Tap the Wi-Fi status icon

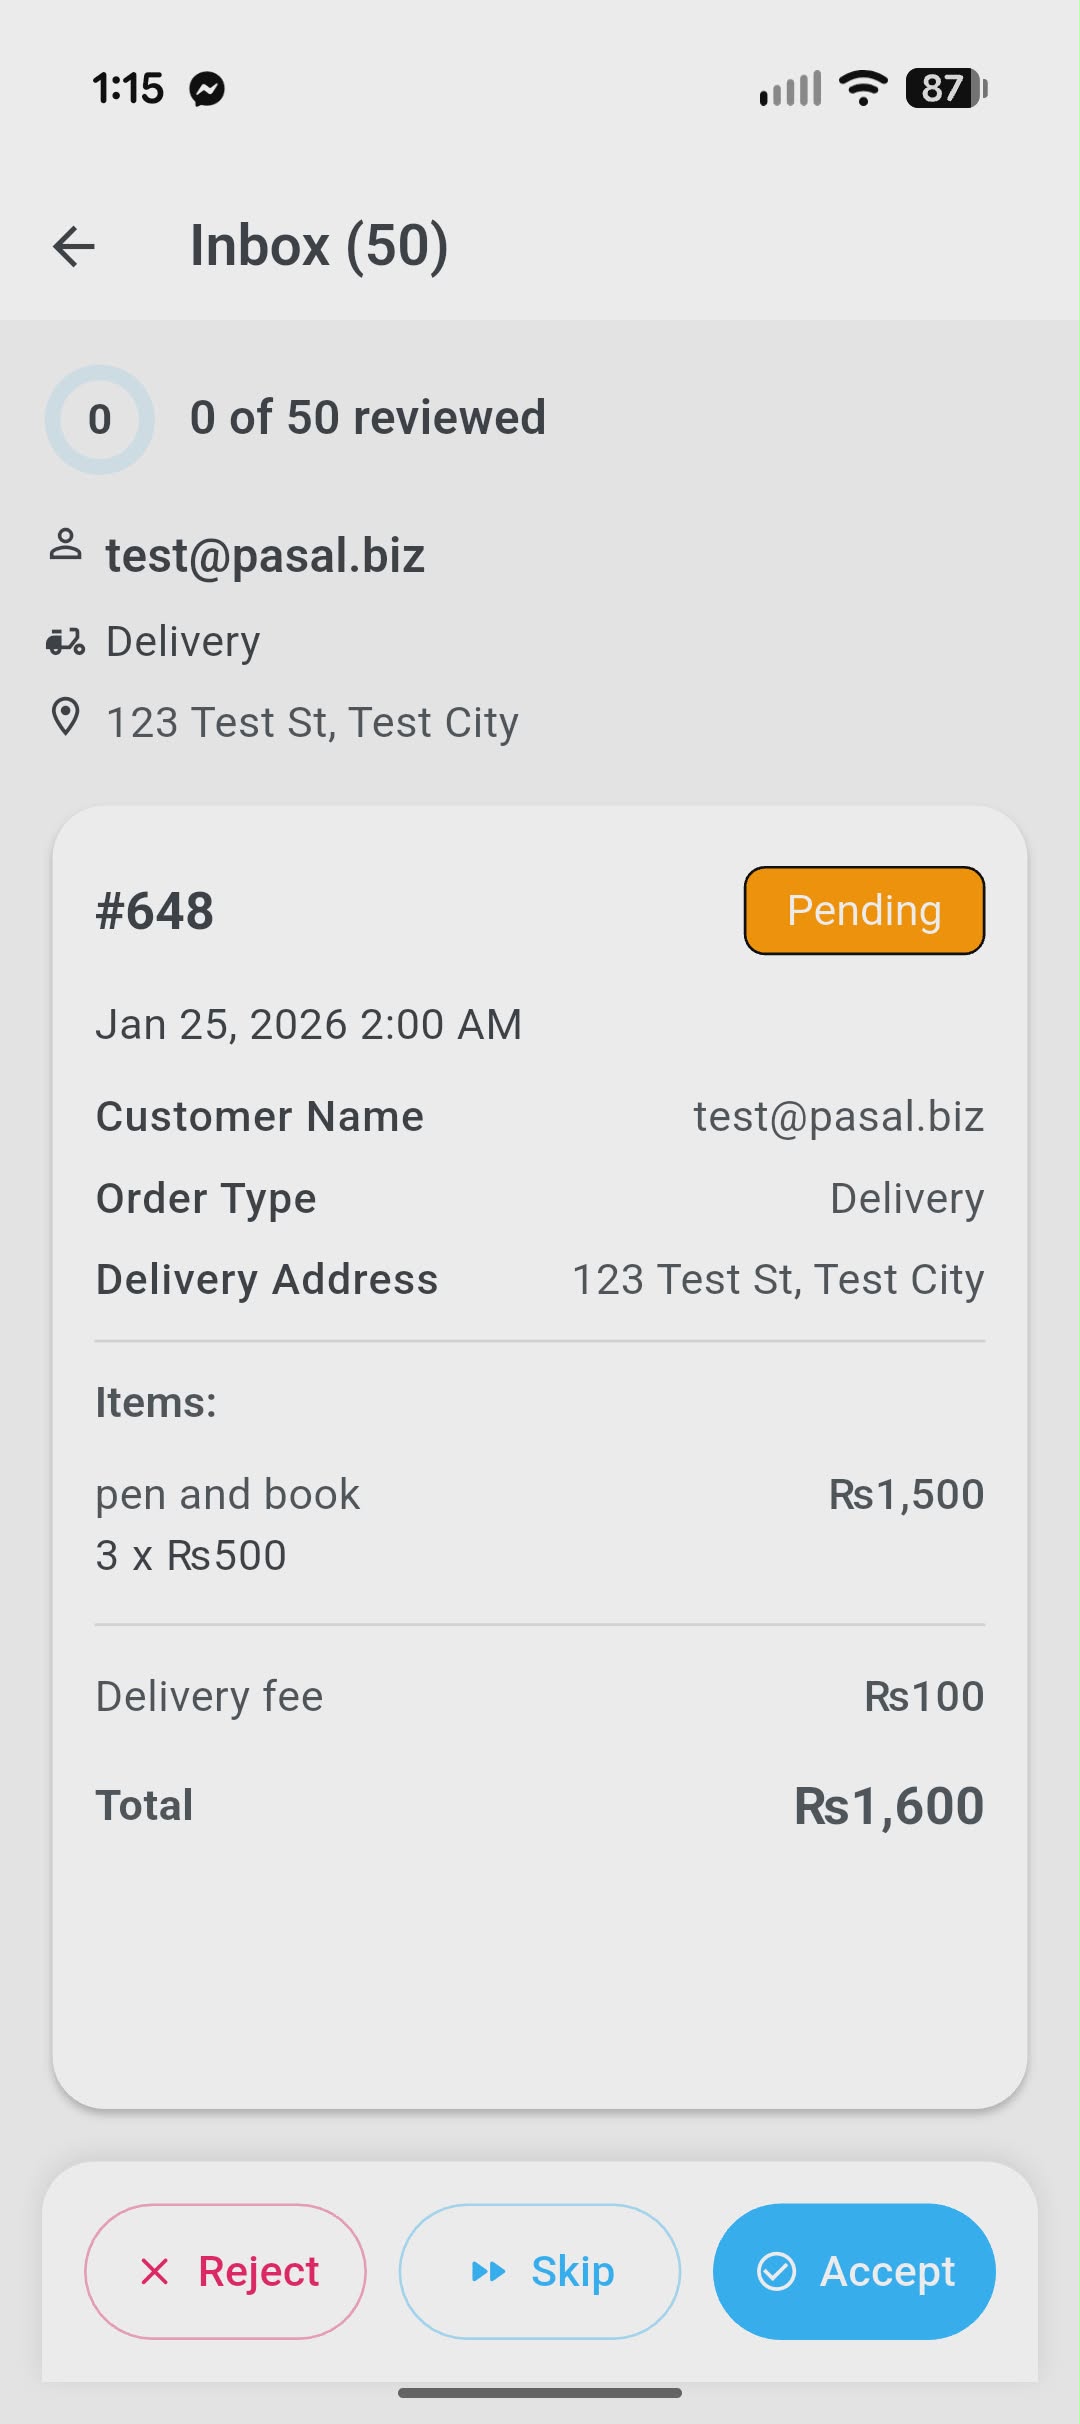[x=863, y=88]
